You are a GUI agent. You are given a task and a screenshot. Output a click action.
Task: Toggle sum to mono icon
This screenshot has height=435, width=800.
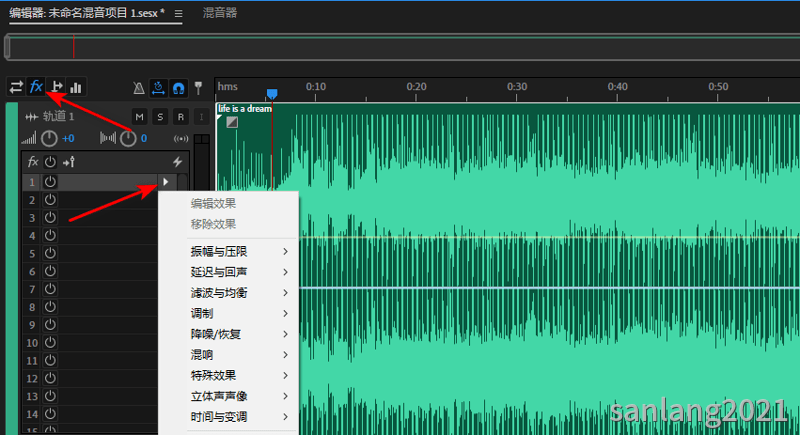click(181, 139)
